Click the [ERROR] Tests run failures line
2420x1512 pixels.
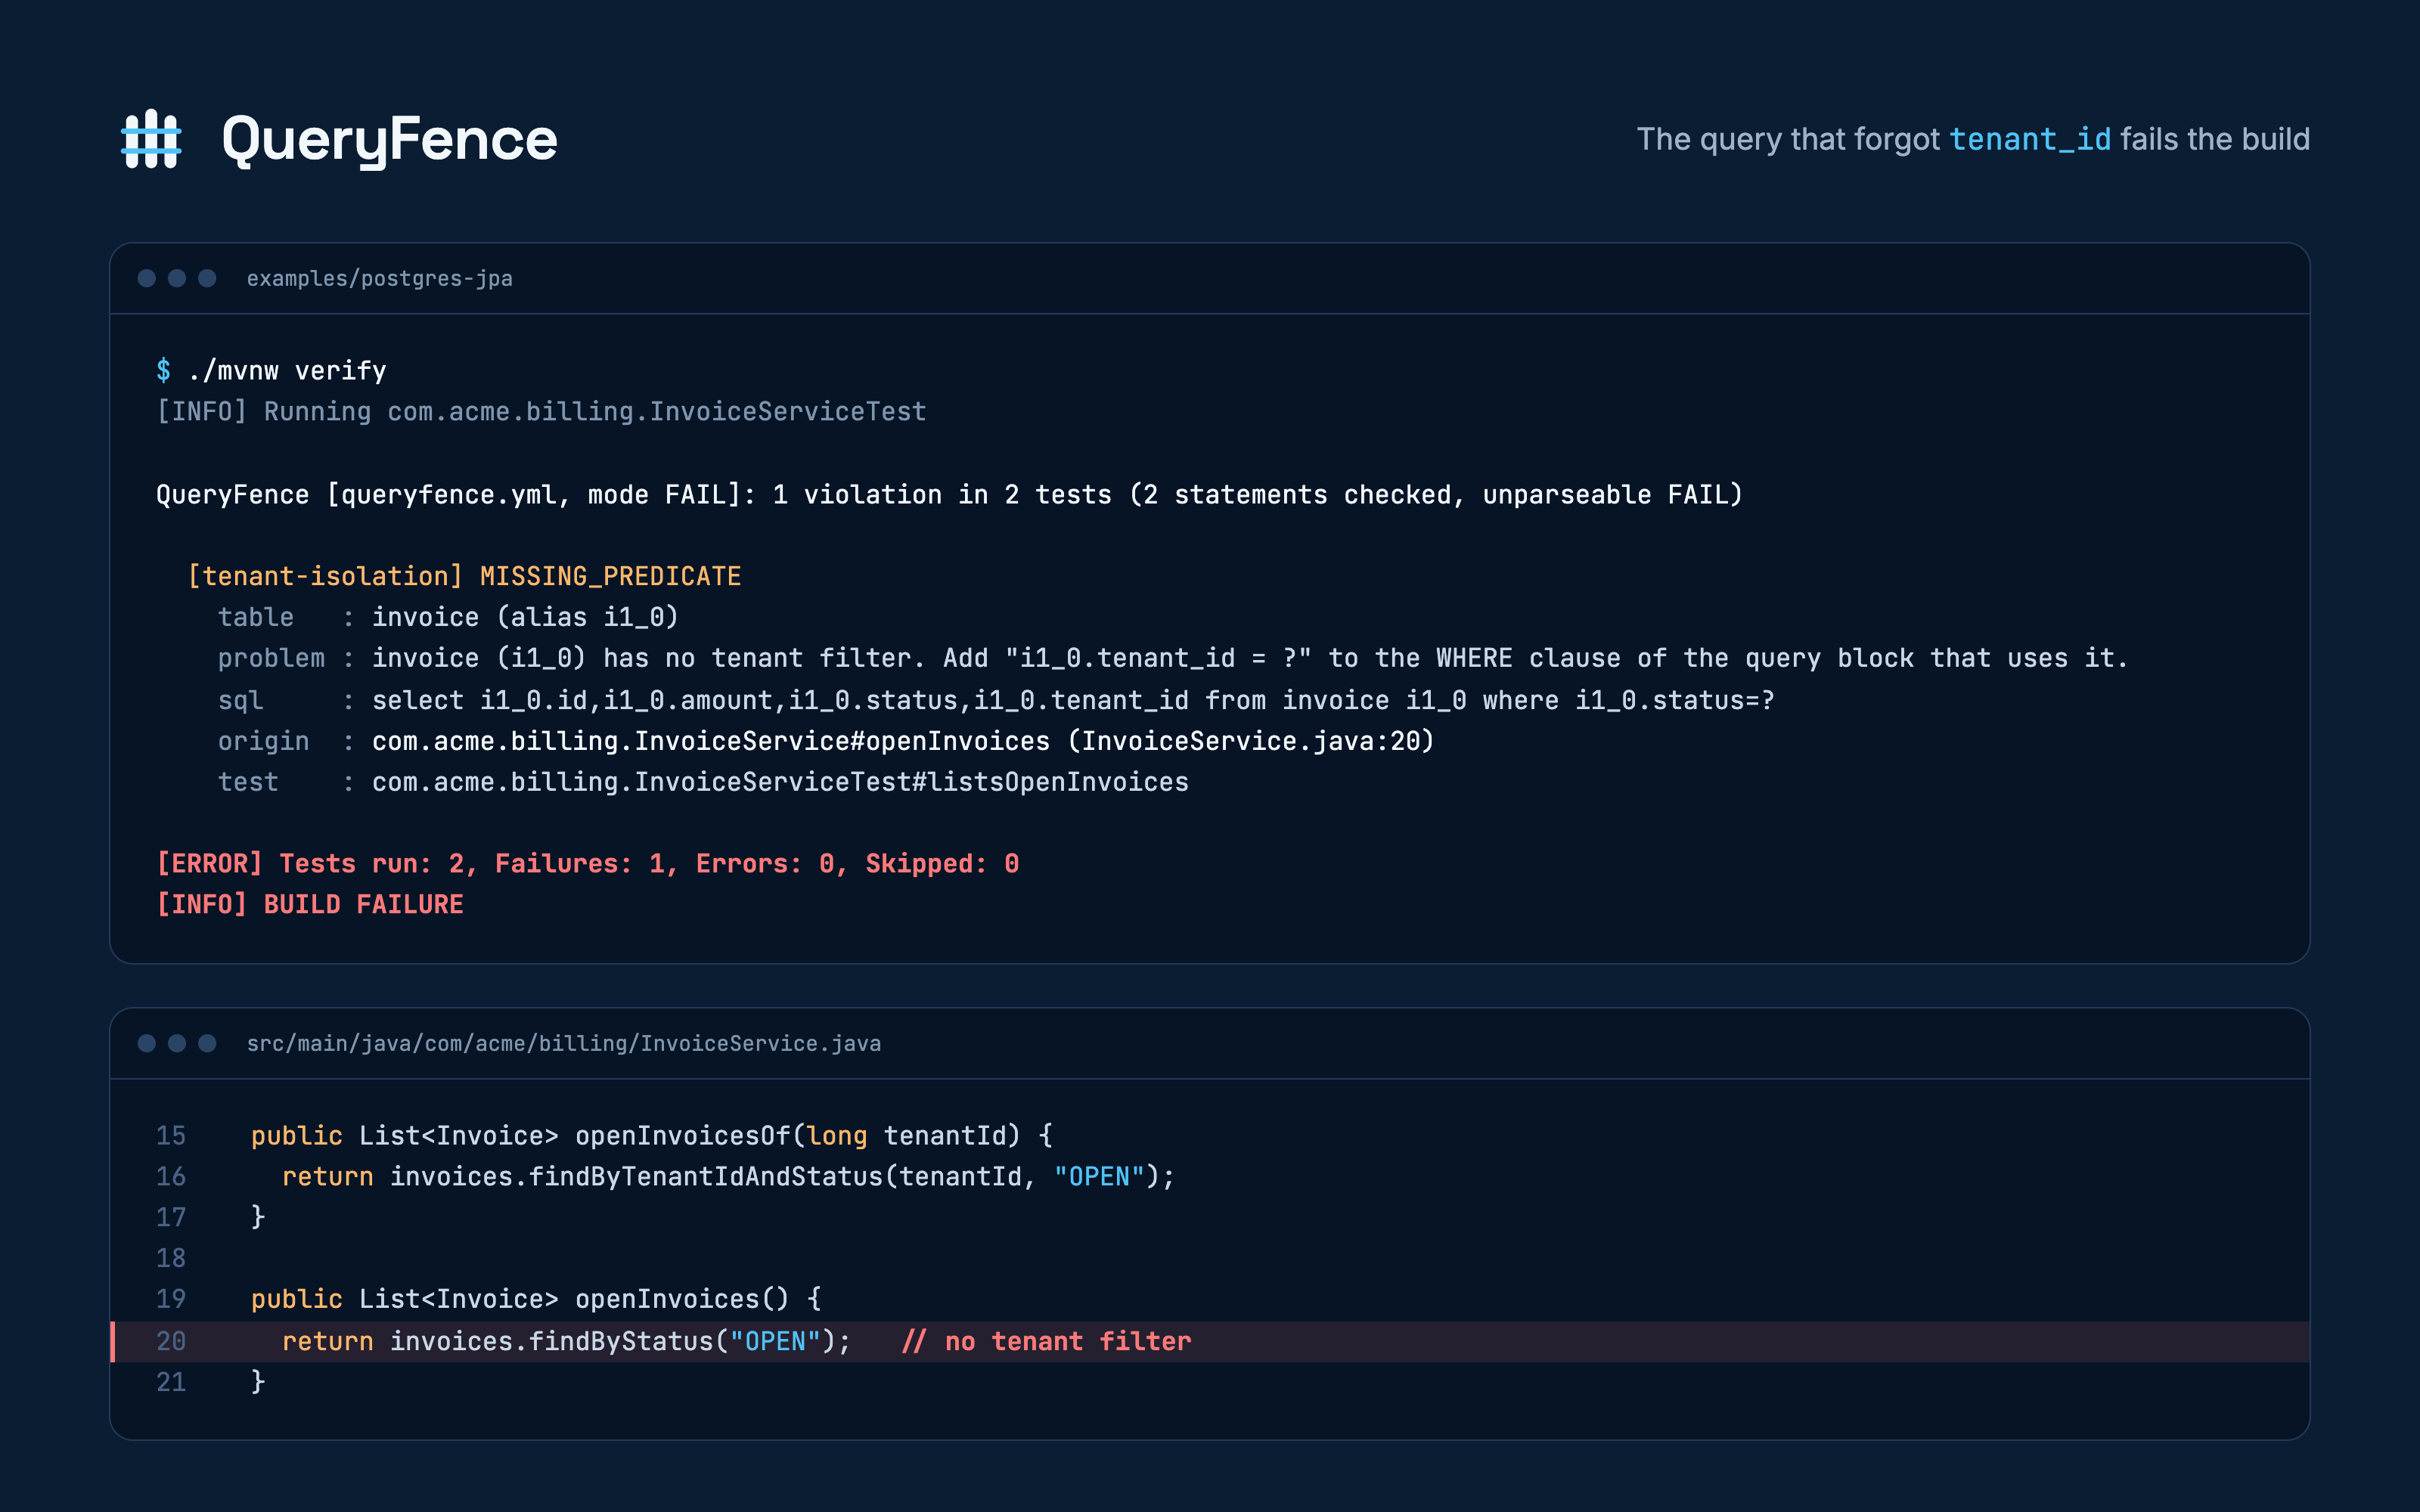click(588, 864)
